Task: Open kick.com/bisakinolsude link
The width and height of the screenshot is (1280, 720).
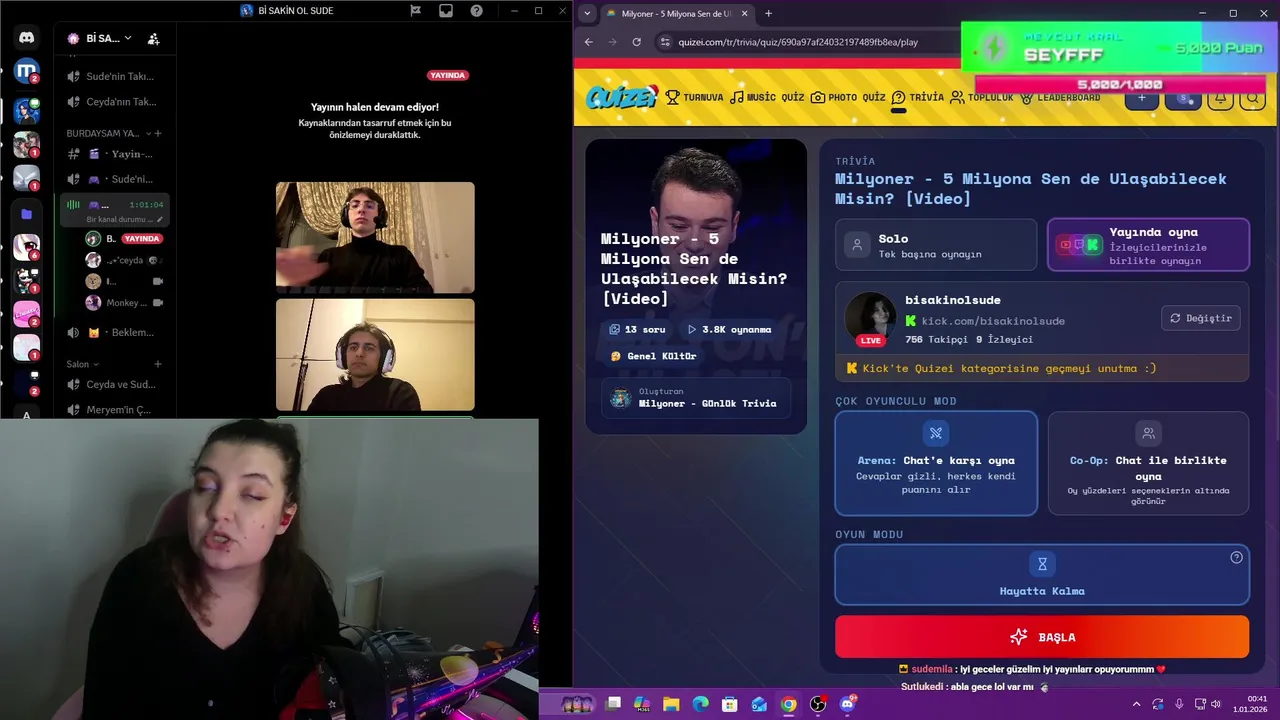Action: (x=992, y=321)
